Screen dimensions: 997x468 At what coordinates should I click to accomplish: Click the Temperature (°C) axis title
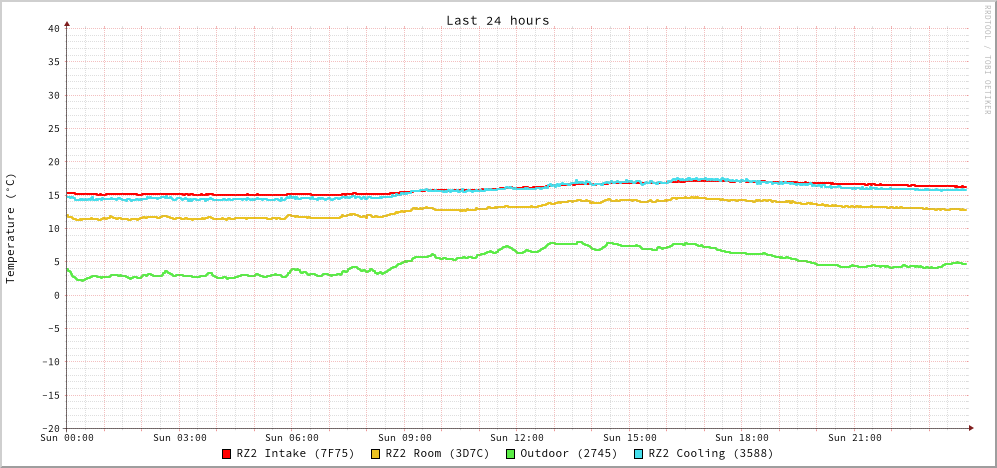11,228
